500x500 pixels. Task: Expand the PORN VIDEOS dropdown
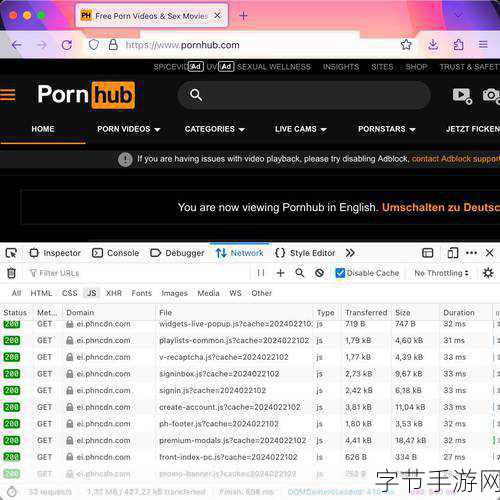coord(129,129)
